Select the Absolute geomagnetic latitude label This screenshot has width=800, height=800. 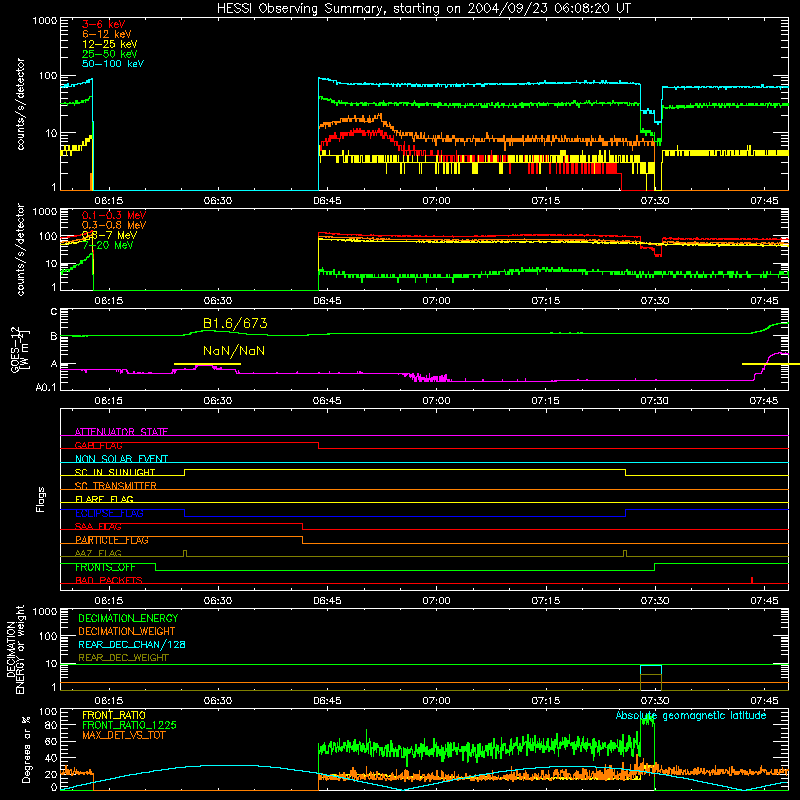691,715
